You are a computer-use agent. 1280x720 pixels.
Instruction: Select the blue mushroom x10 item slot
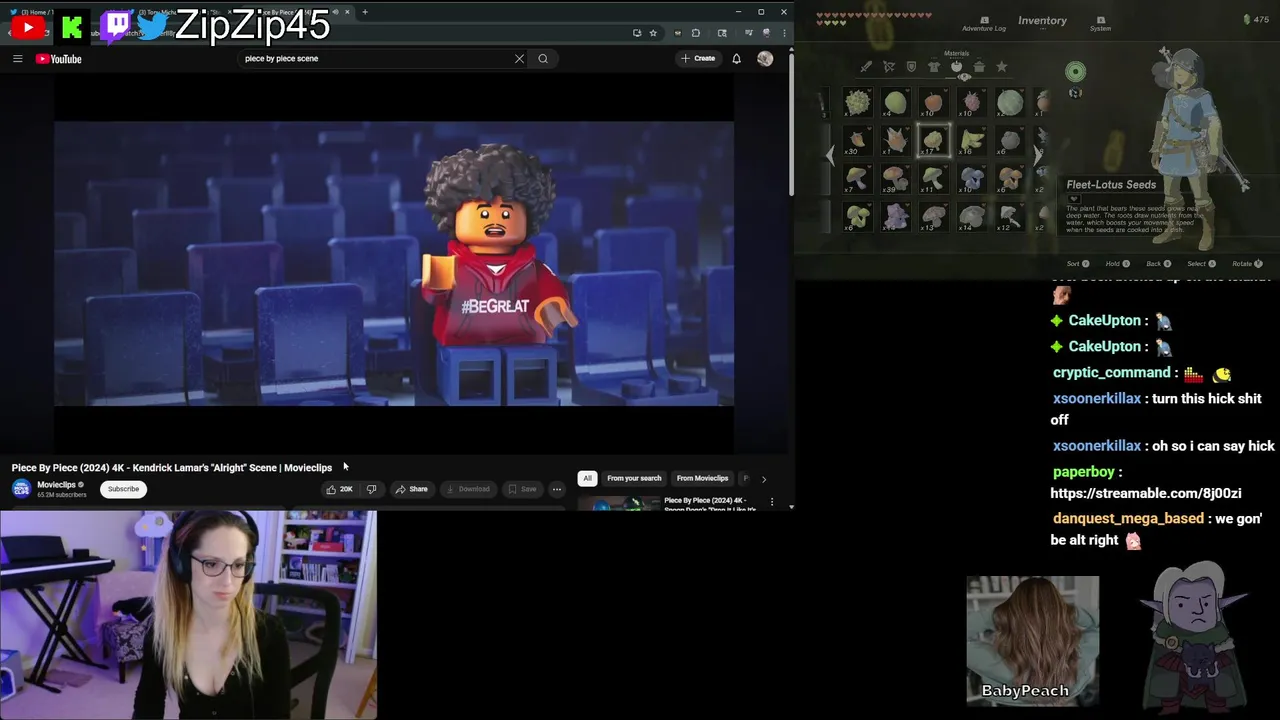pyautogui.click(x=971, y=179)
